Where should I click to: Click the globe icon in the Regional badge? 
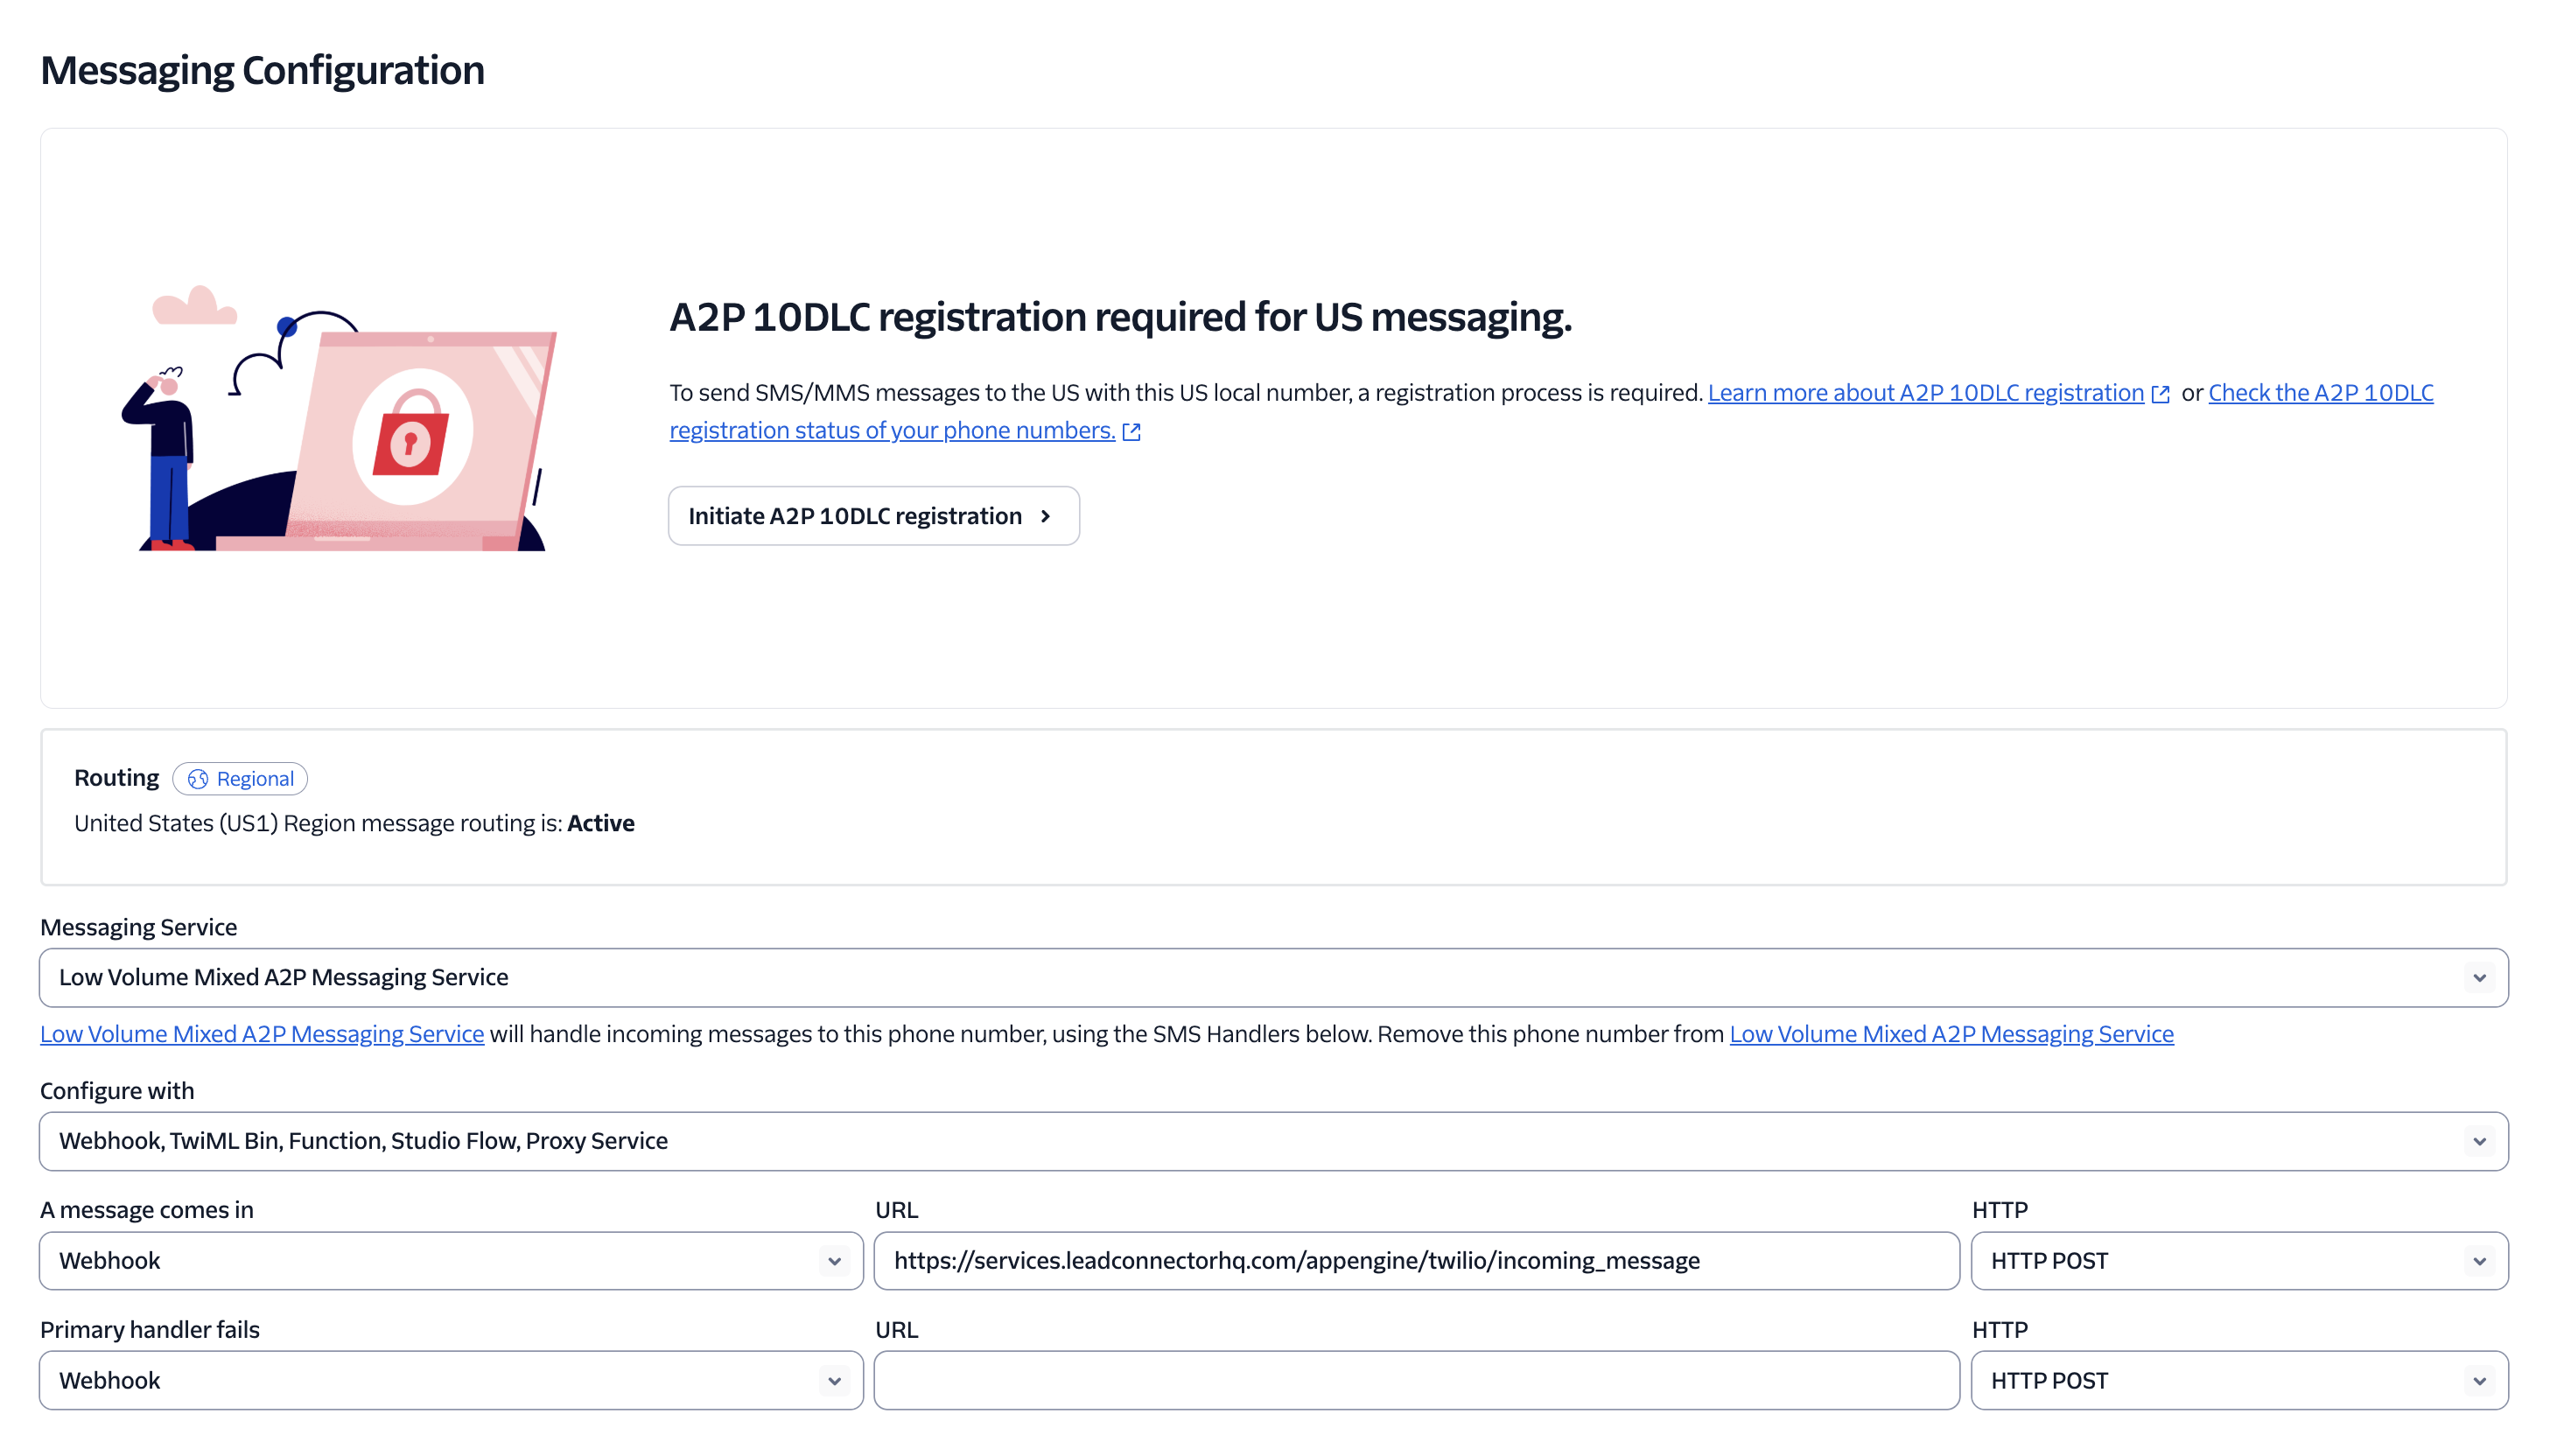pyautogui.click(x=198, y=779)
